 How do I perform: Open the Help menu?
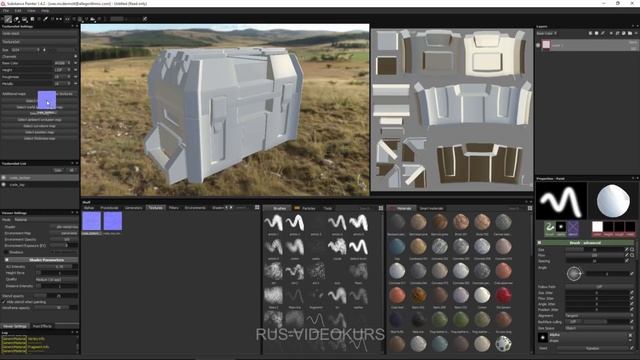pos(45,11)
